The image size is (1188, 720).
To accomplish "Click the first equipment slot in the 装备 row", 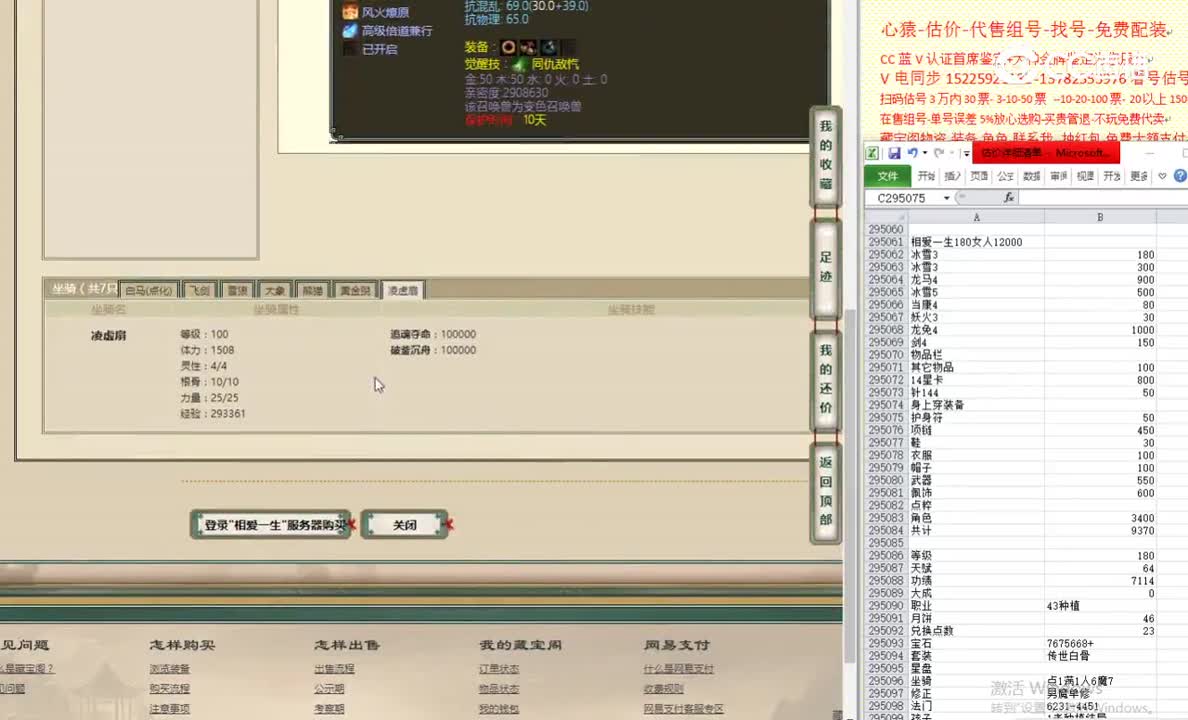I will 508,47.
